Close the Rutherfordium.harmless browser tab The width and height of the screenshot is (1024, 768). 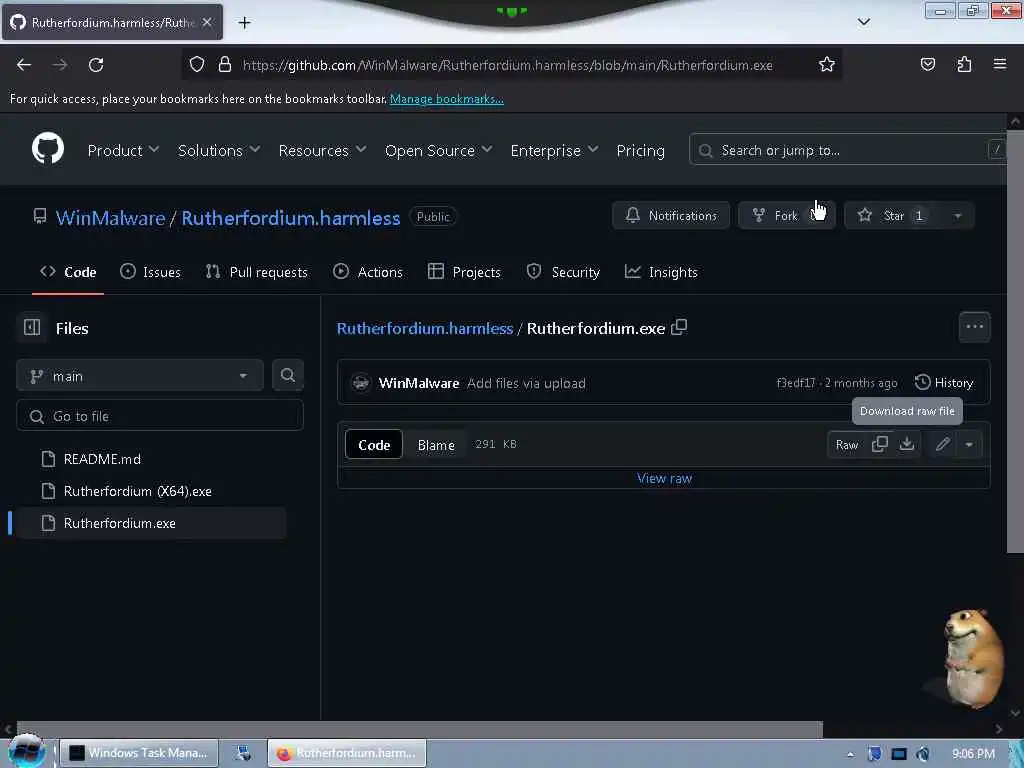pyautogui.click(x=206, y=22)
